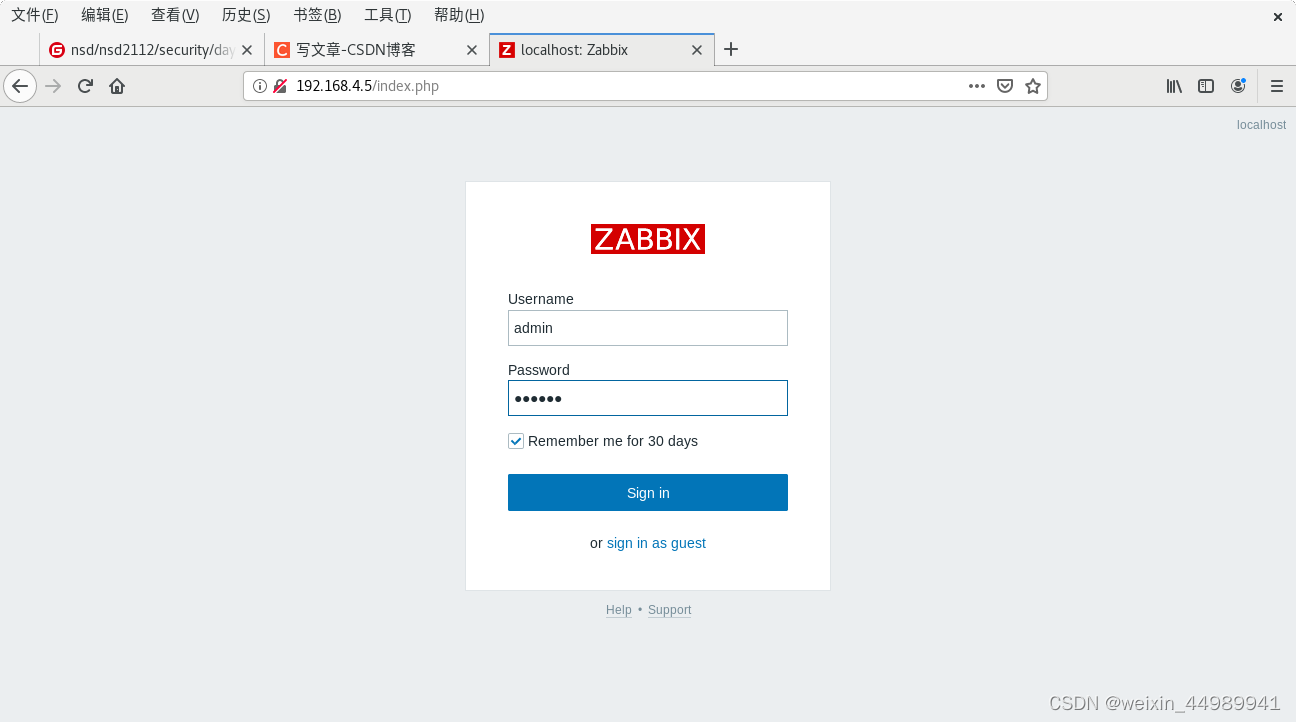The height and width of the screenshot is (722, 1296).
Task: Open the 编辑(E) menu
Action: point(105,15)
